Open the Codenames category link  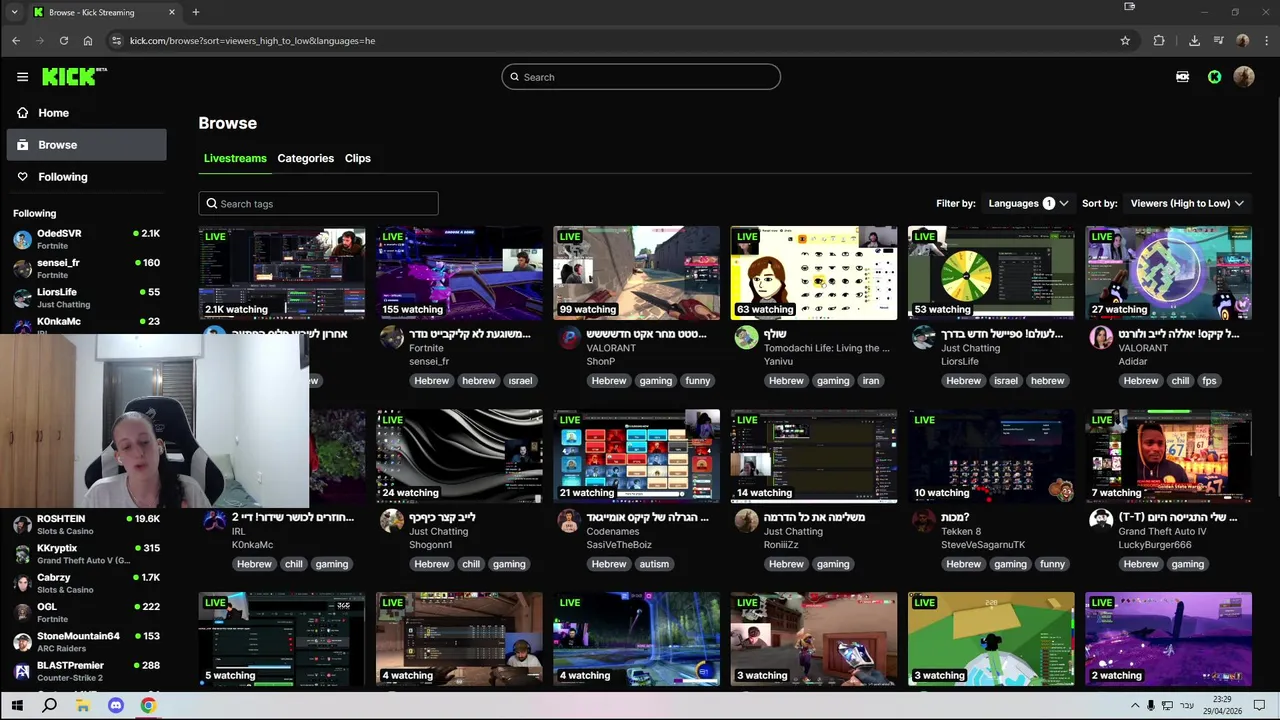[x=611, y=531]
